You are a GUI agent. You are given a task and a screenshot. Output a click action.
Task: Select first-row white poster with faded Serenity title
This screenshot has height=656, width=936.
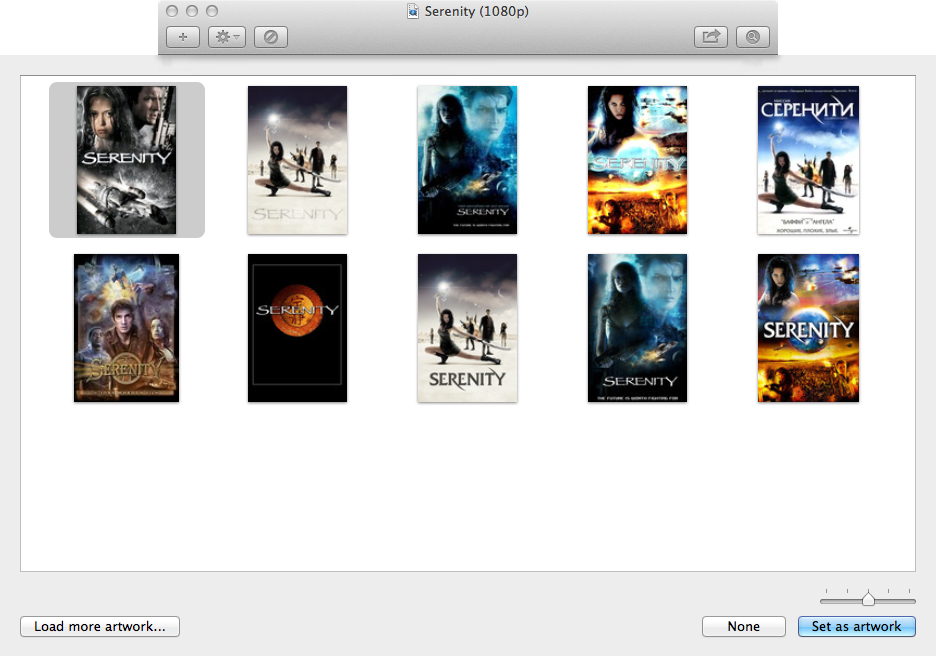tap(297, 160)
